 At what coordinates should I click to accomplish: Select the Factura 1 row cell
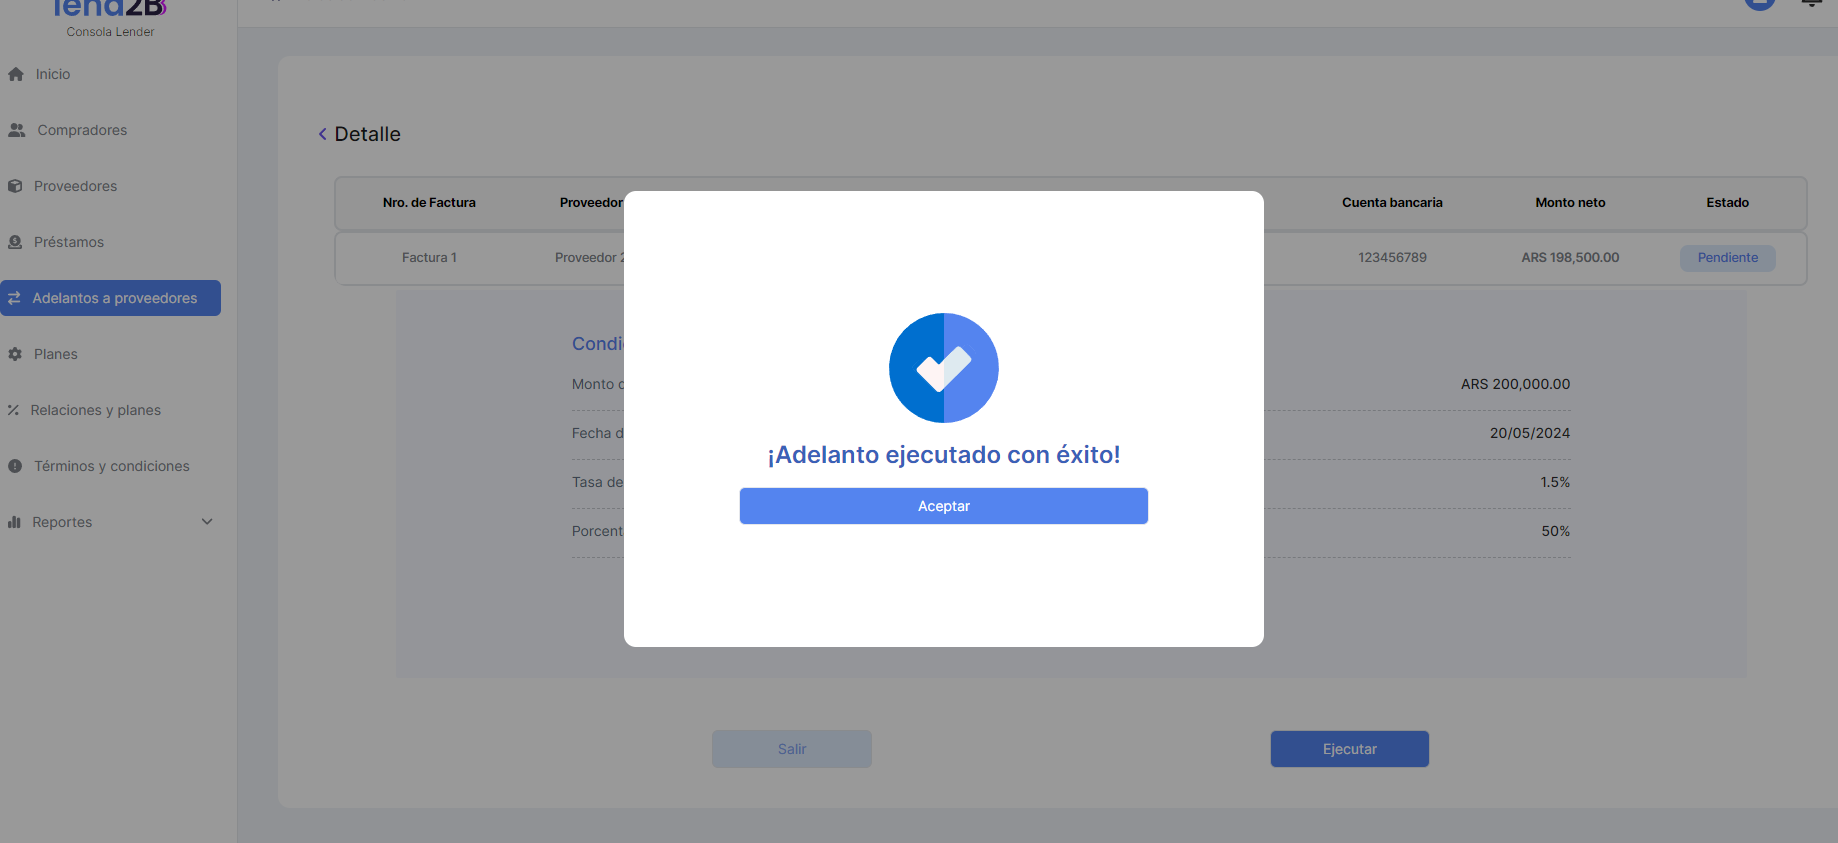point(429,258)
